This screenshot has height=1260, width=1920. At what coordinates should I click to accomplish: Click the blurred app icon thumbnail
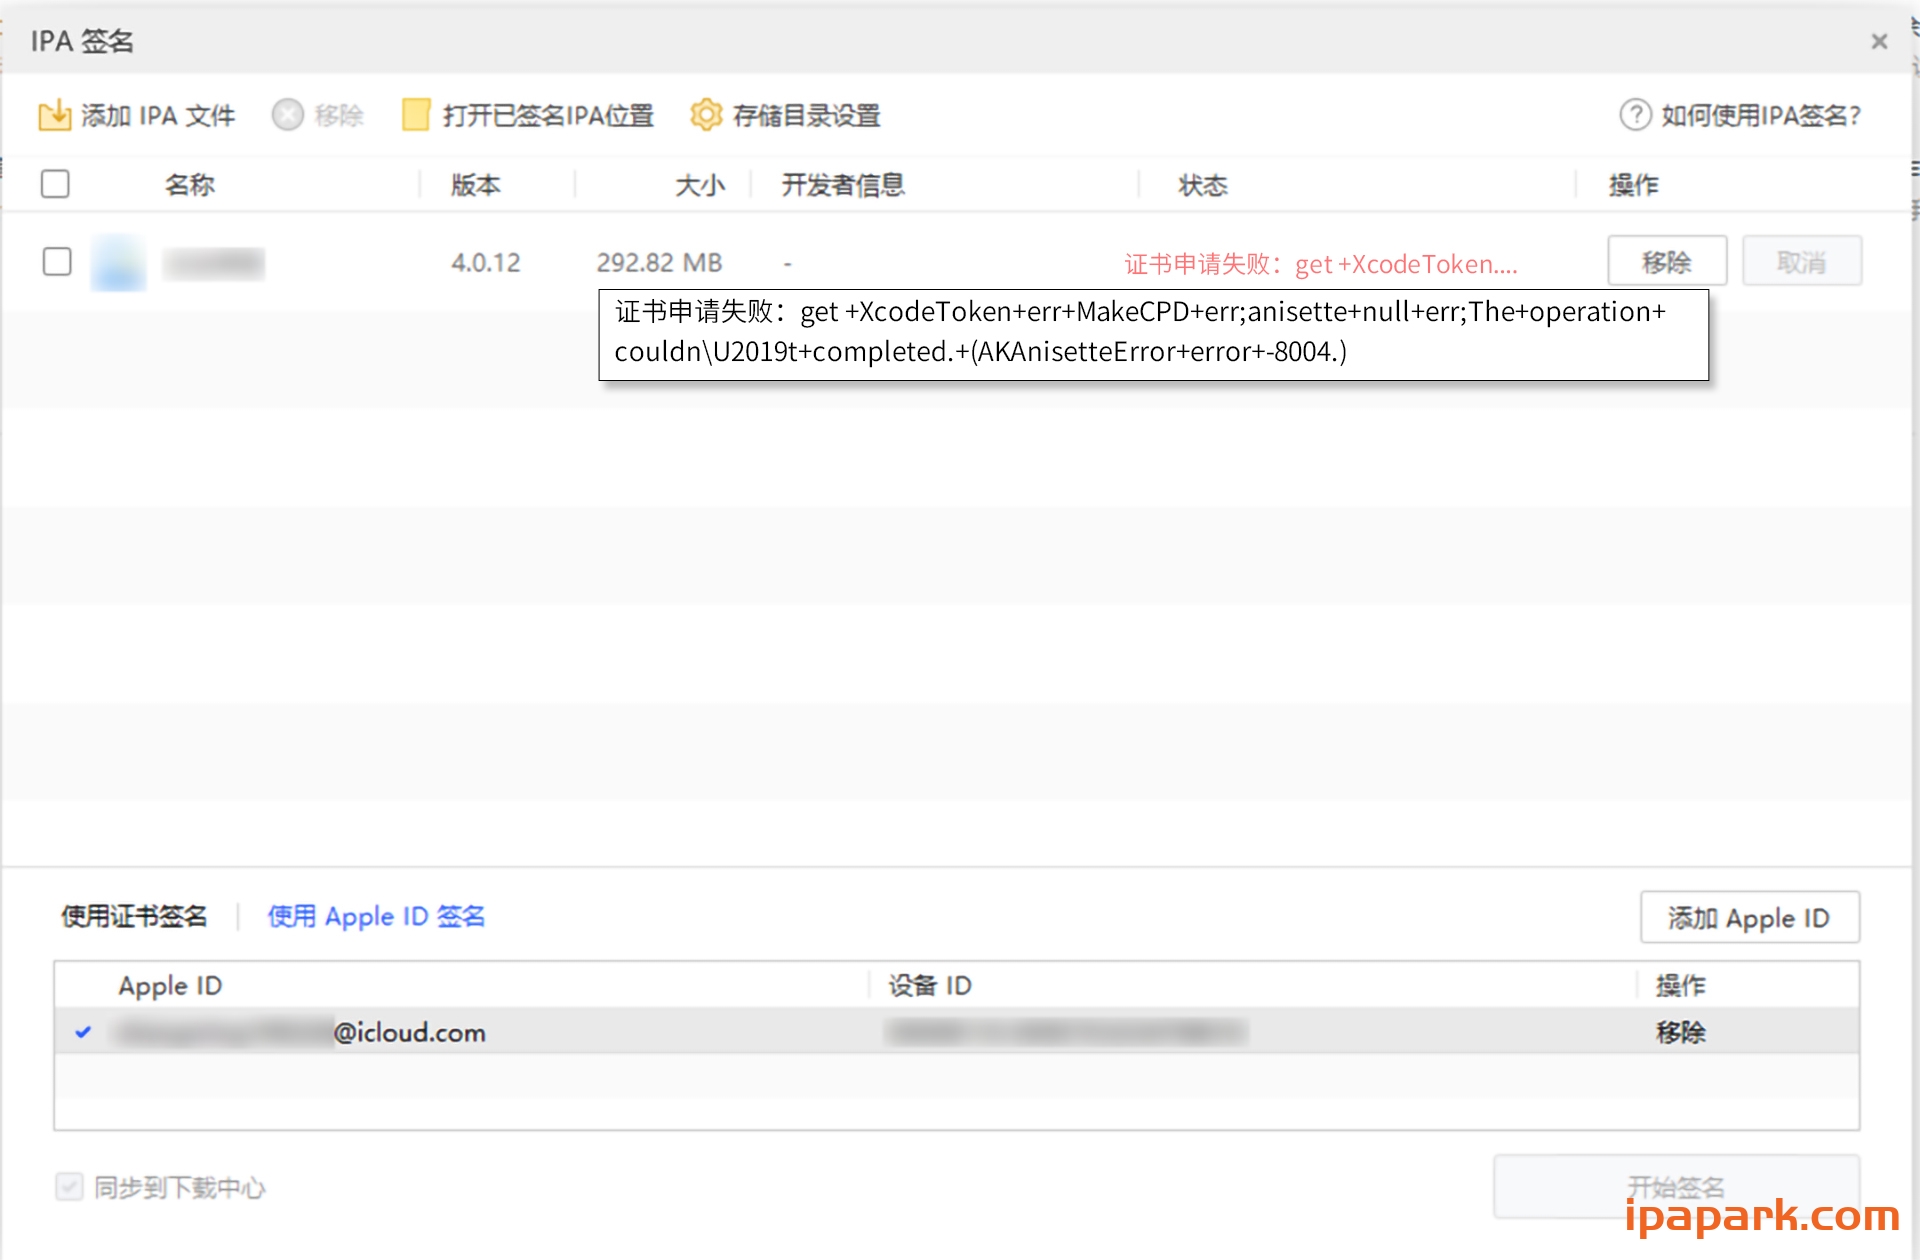pos(117,262)
